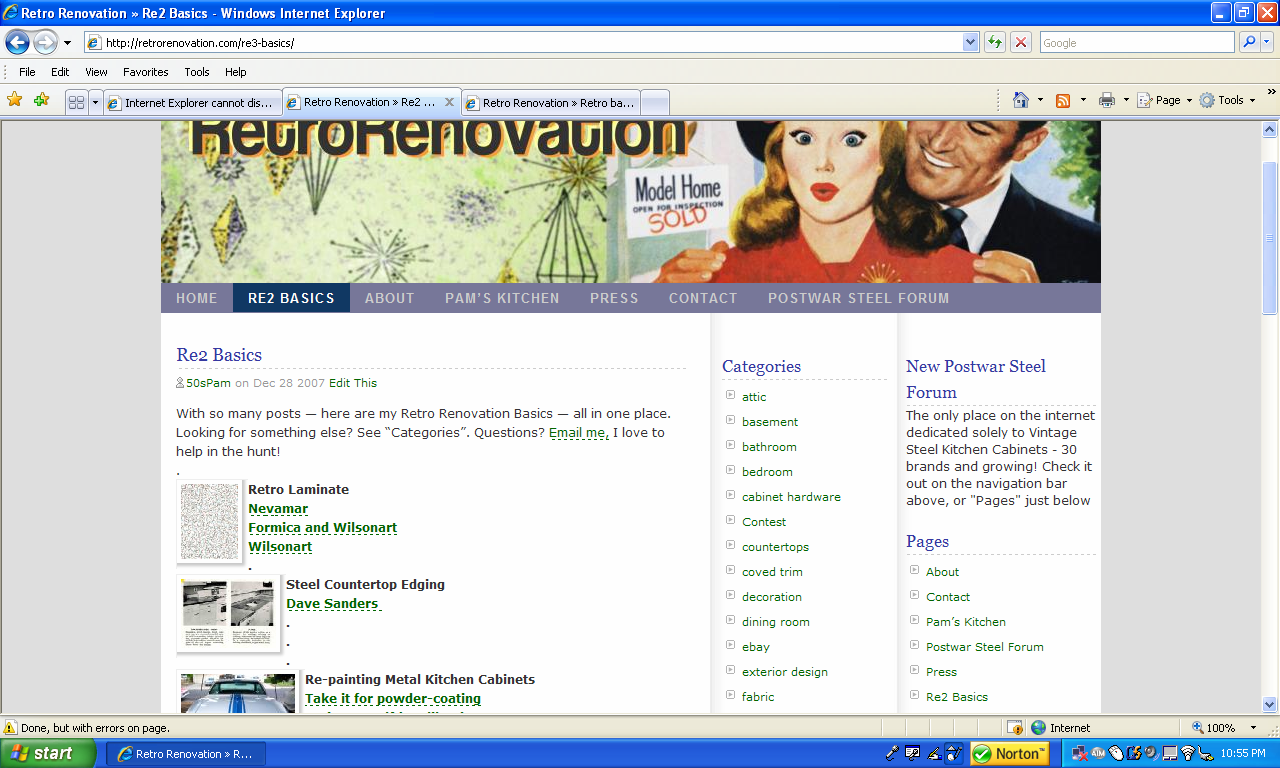Open the 'Formica and Wilsonart' link
The image size is (1280, 768).
coord(322,528)
